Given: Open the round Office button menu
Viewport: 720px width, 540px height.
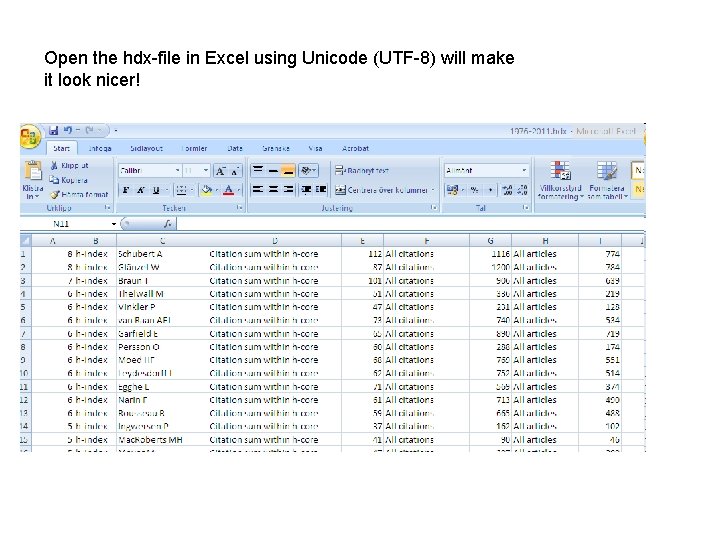Looking at the screenshot, I should pos(30,137).
